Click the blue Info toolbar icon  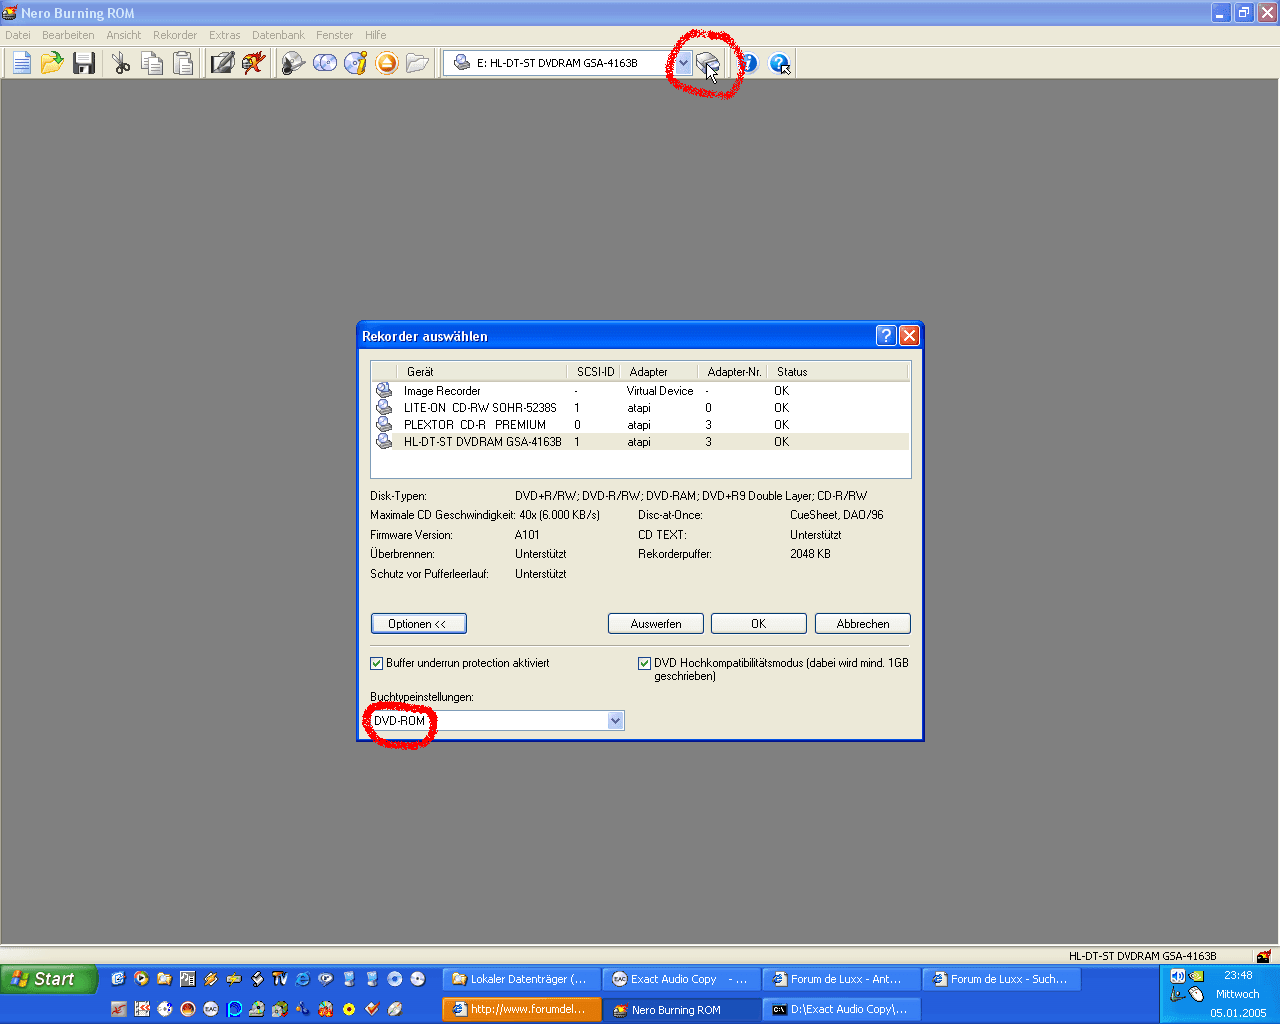pos(748,63)
